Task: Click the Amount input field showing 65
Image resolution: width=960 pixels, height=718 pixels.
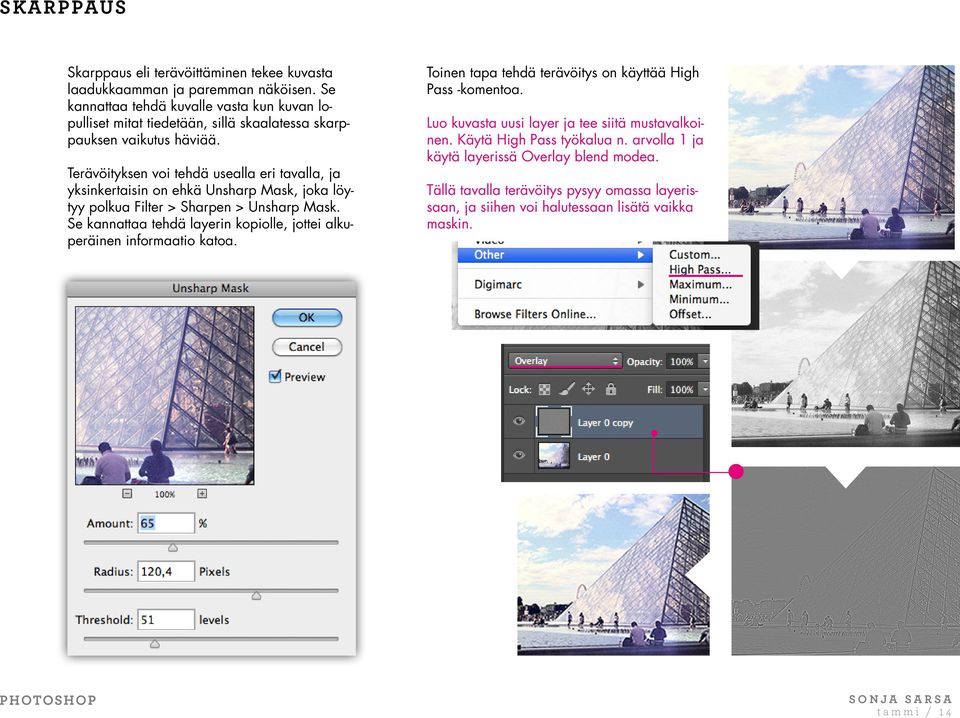Action: pos(165,523)
